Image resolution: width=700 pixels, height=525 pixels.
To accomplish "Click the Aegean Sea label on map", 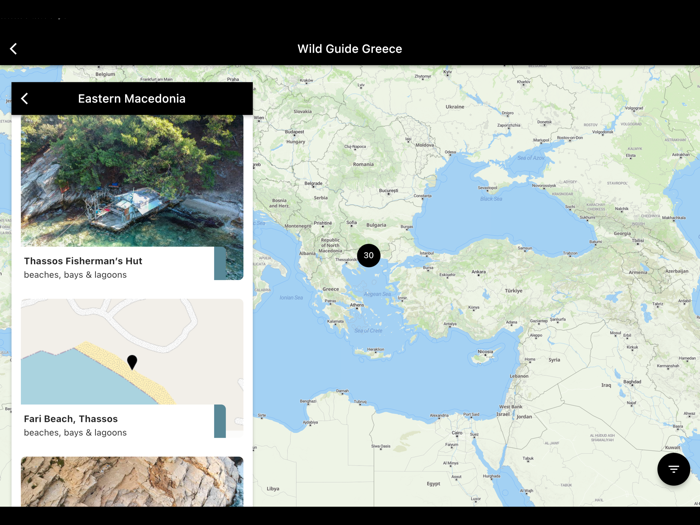I will (377, 294).
